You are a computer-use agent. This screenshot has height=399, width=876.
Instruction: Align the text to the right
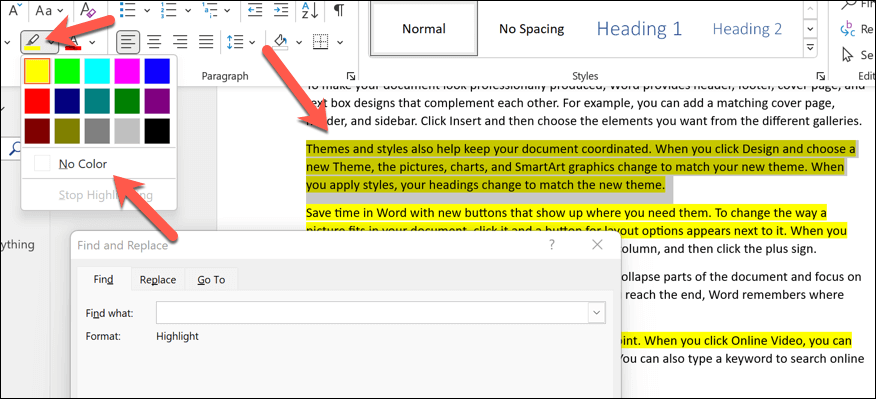click(x=180, y=41)
